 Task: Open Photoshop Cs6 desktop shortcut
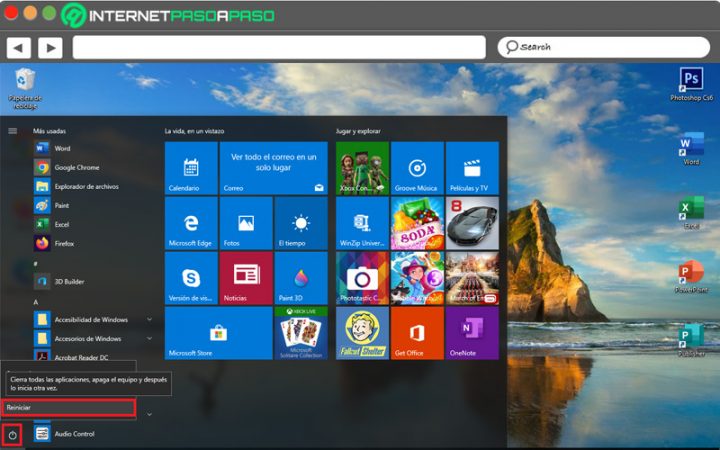point(691,83)
